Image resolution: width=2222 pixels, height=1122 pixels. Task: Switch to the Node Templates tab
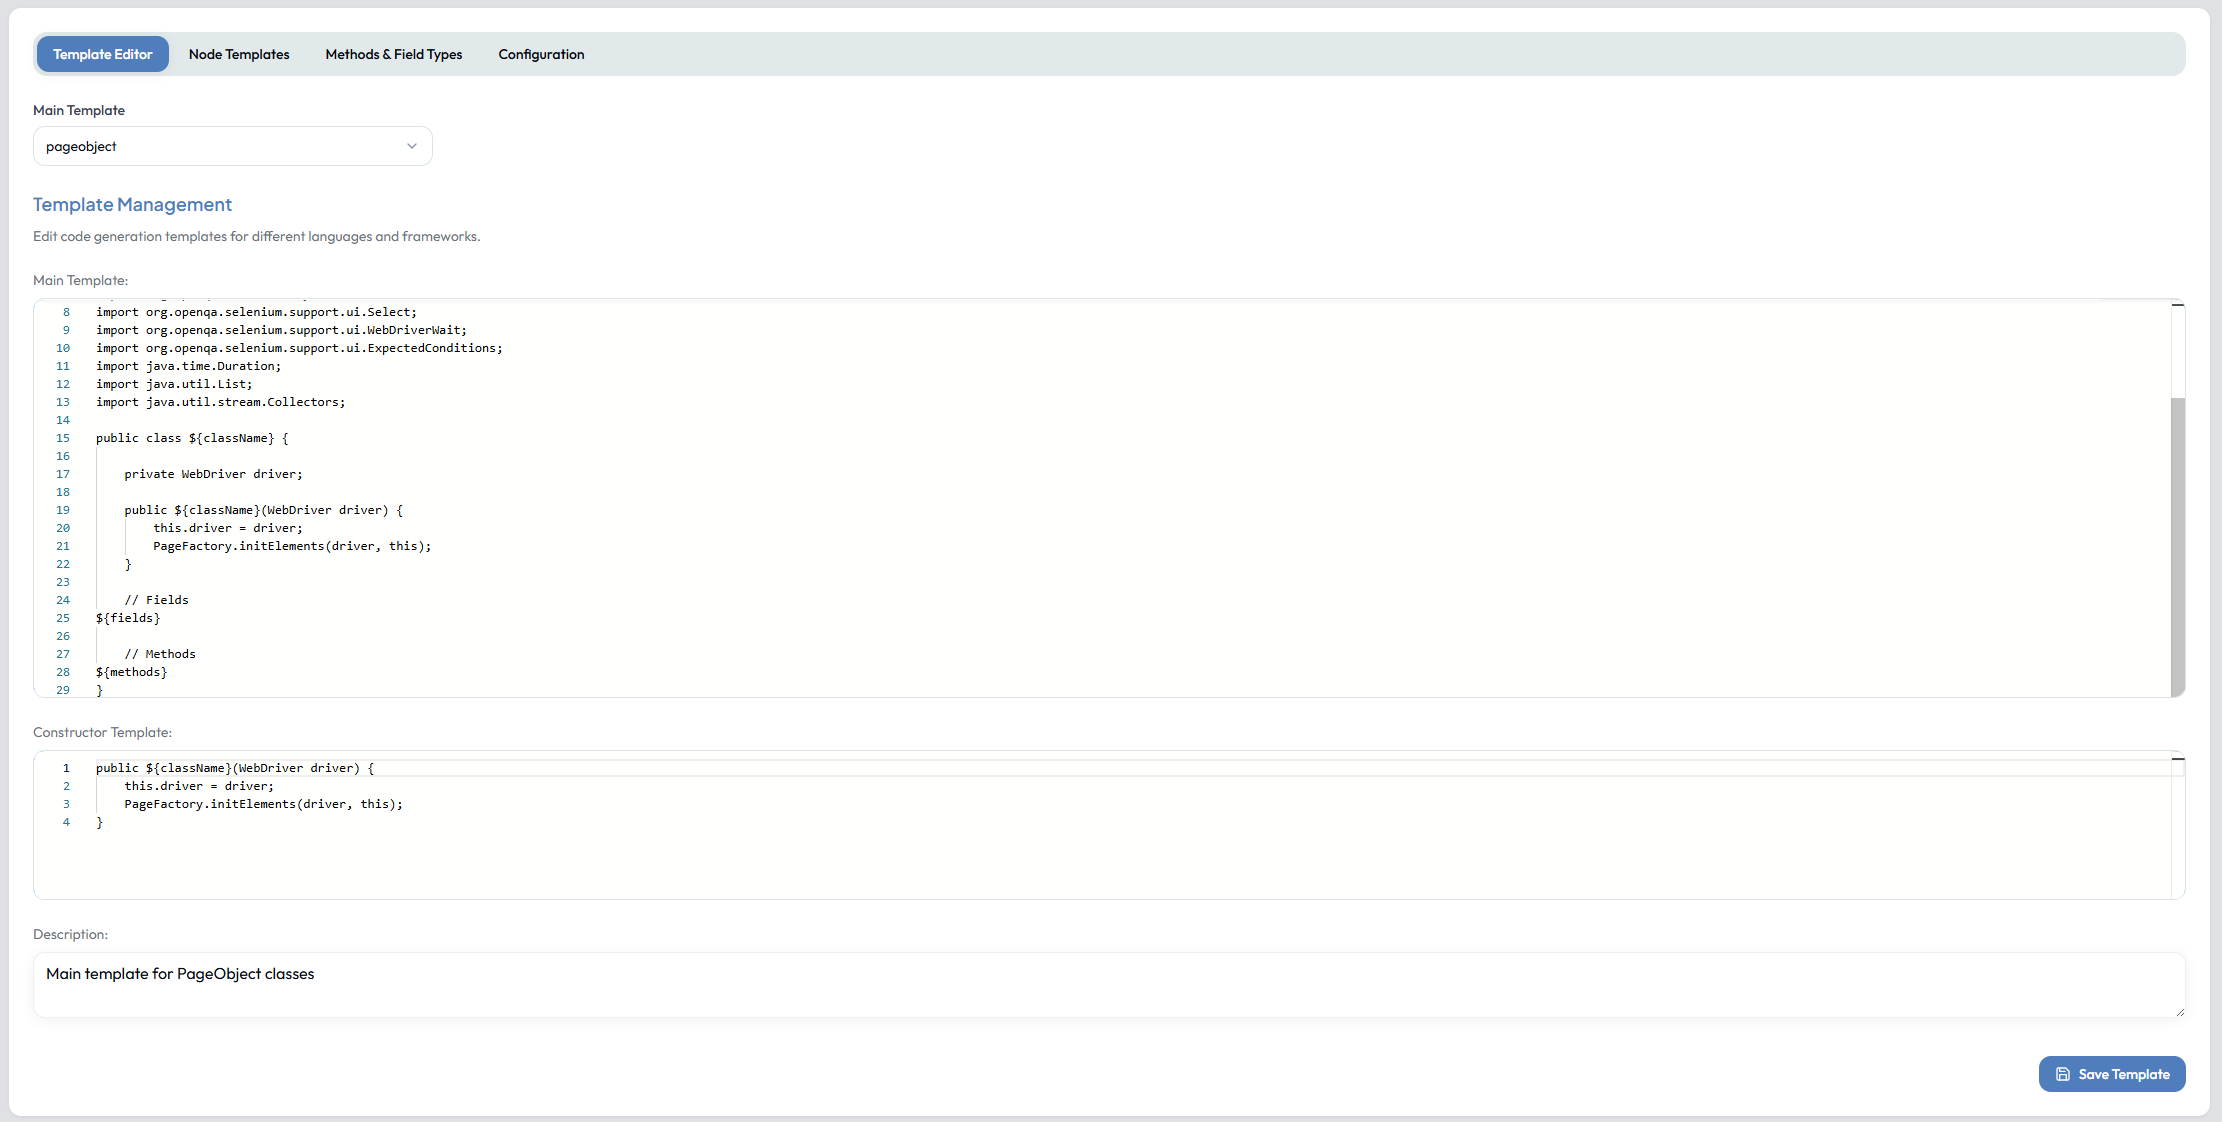coord(239,54)
